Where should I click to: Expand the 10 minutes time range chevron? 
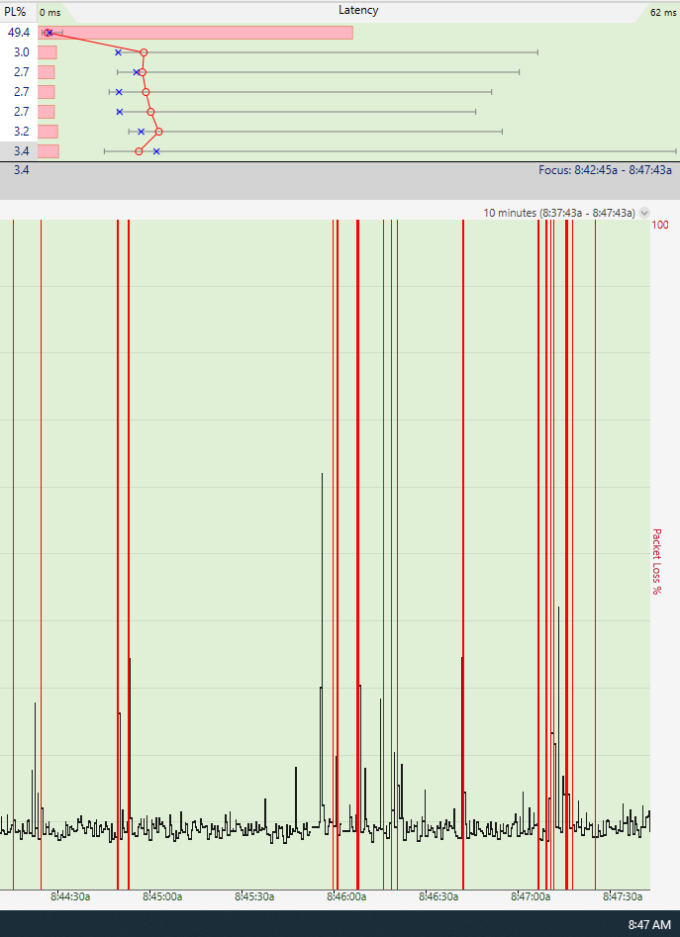643,213
